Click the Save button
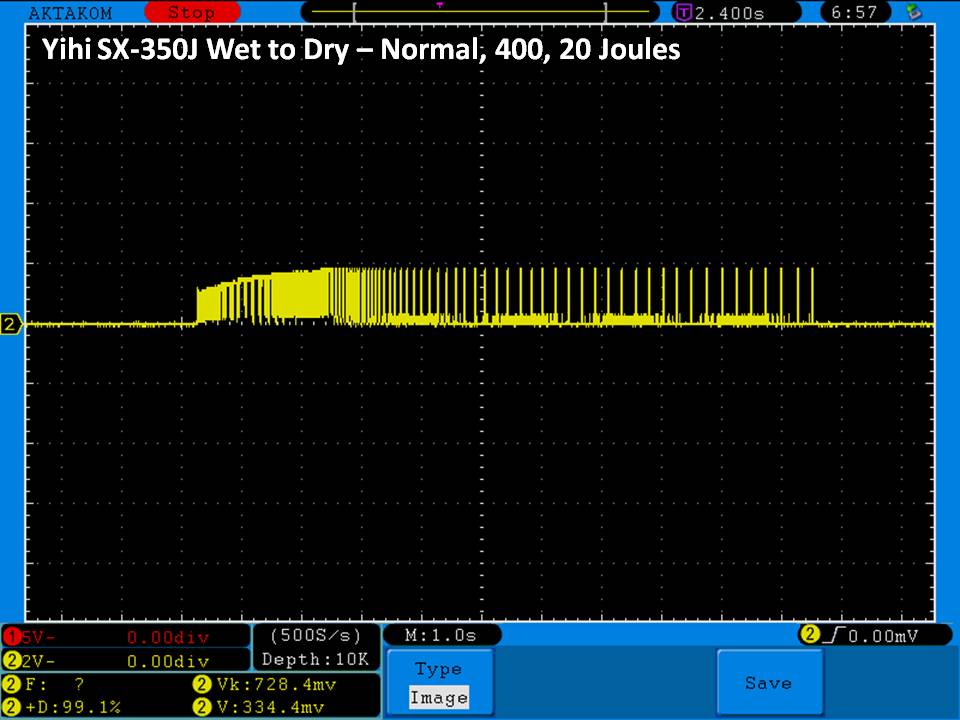 pos(768,683)
